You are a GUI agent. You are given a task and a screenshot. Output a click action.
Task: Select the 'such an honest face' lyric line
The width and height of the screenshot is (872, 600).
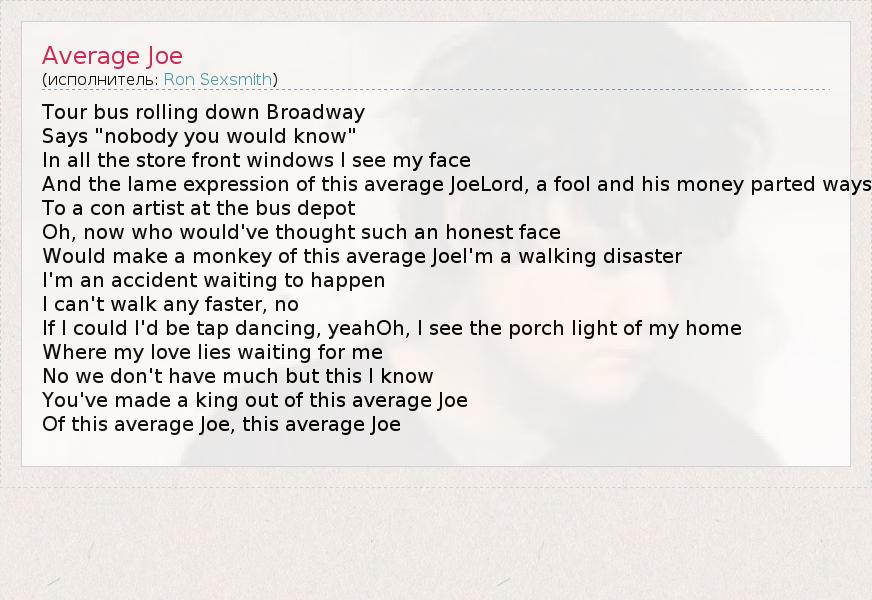301,232
